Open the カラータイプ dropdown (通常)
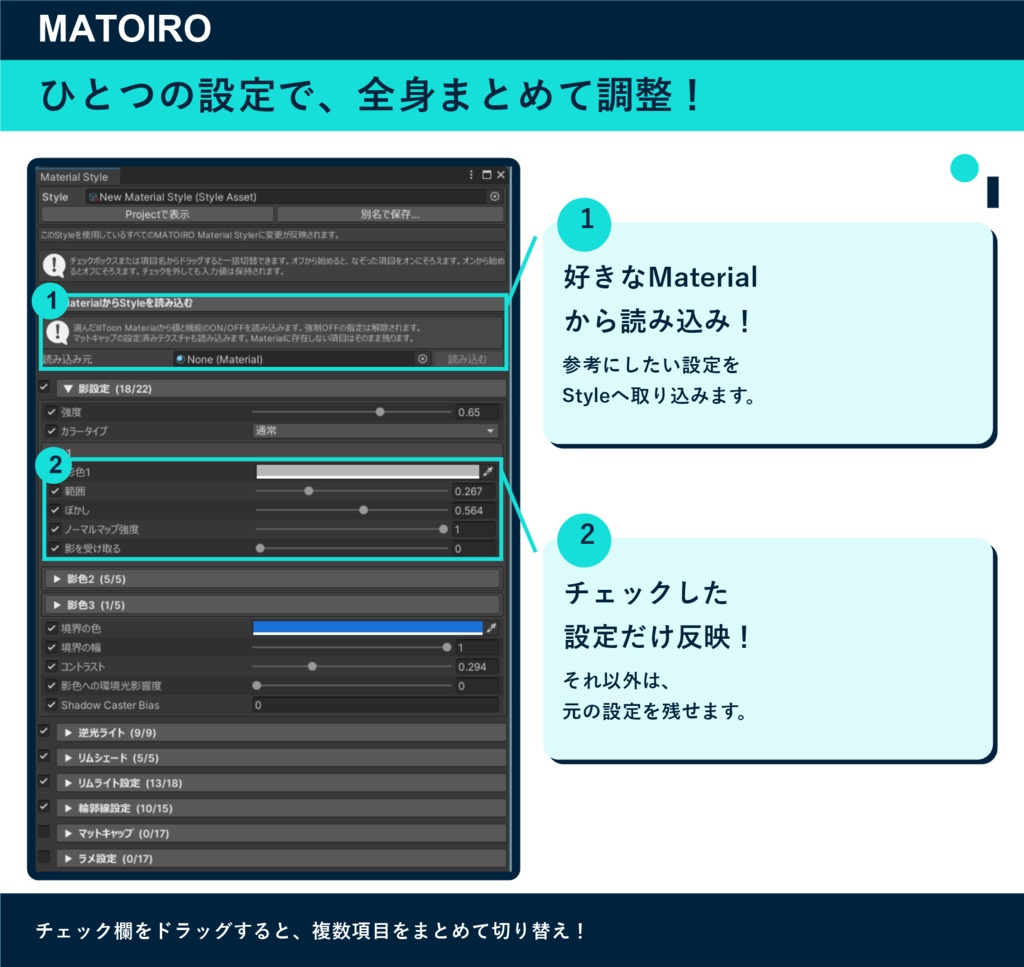Viewport: 1024px width, 967px height. point(375,431)
